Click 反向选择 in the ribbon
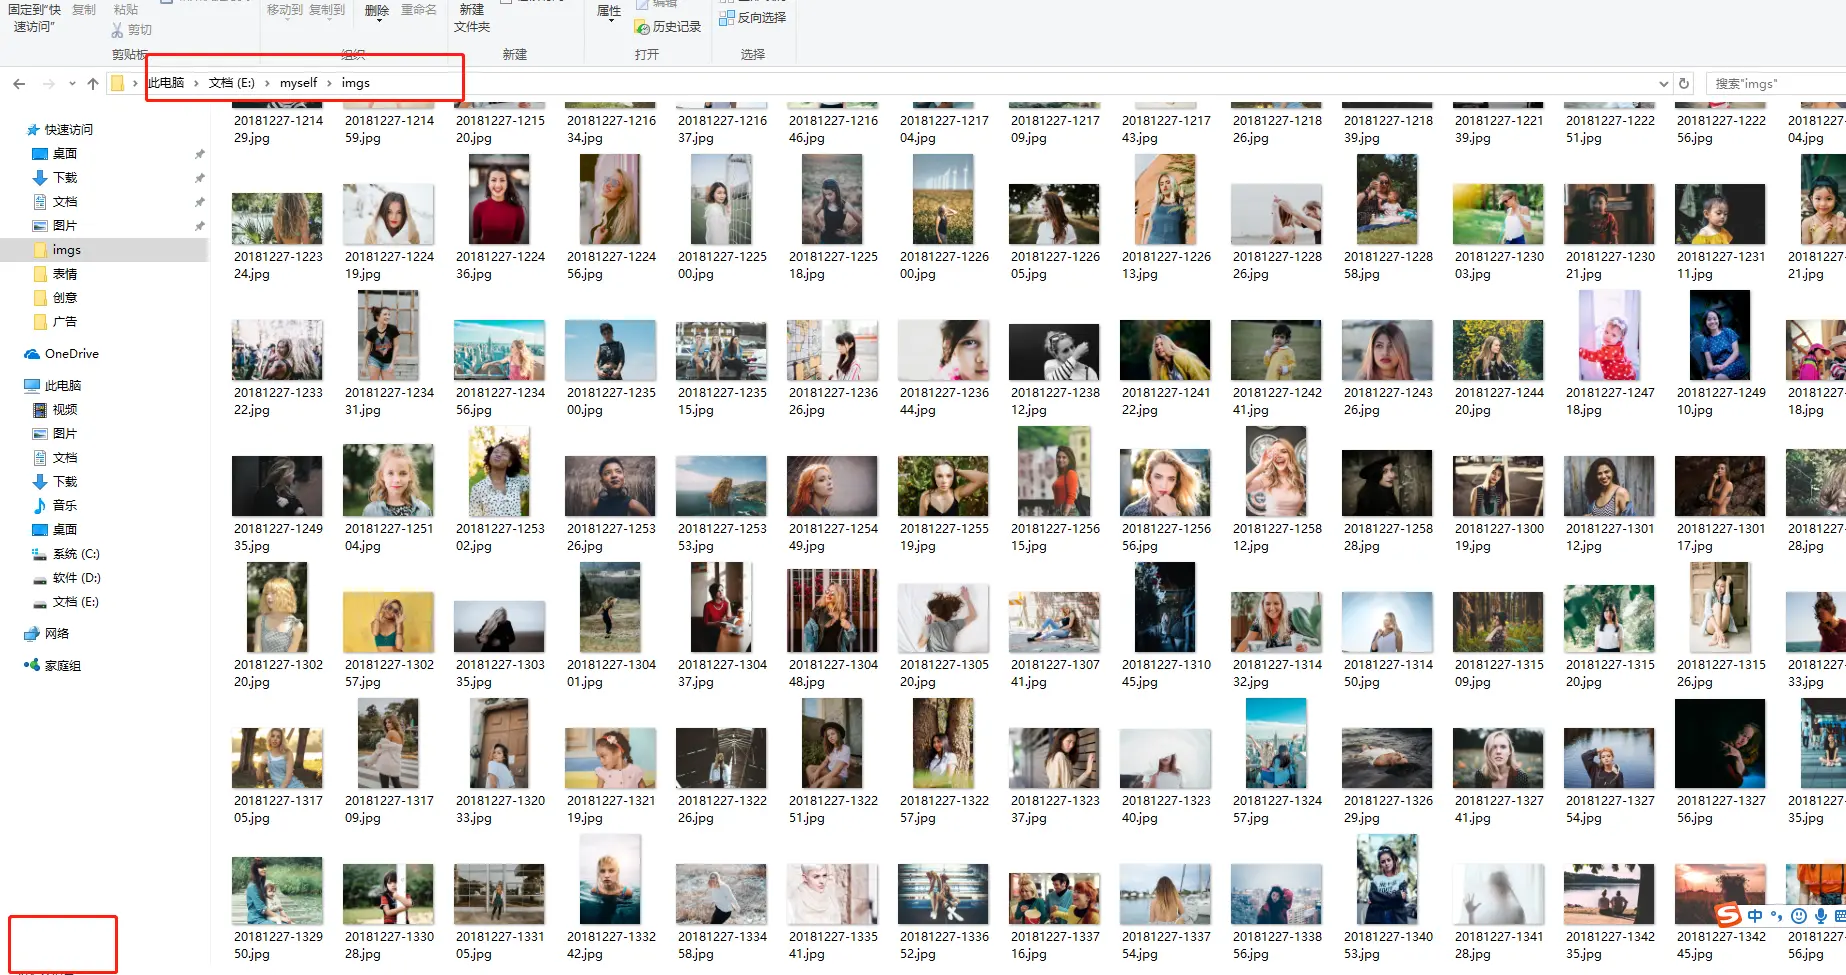This screenshot has height=975, width=1846. pos(753,17)
